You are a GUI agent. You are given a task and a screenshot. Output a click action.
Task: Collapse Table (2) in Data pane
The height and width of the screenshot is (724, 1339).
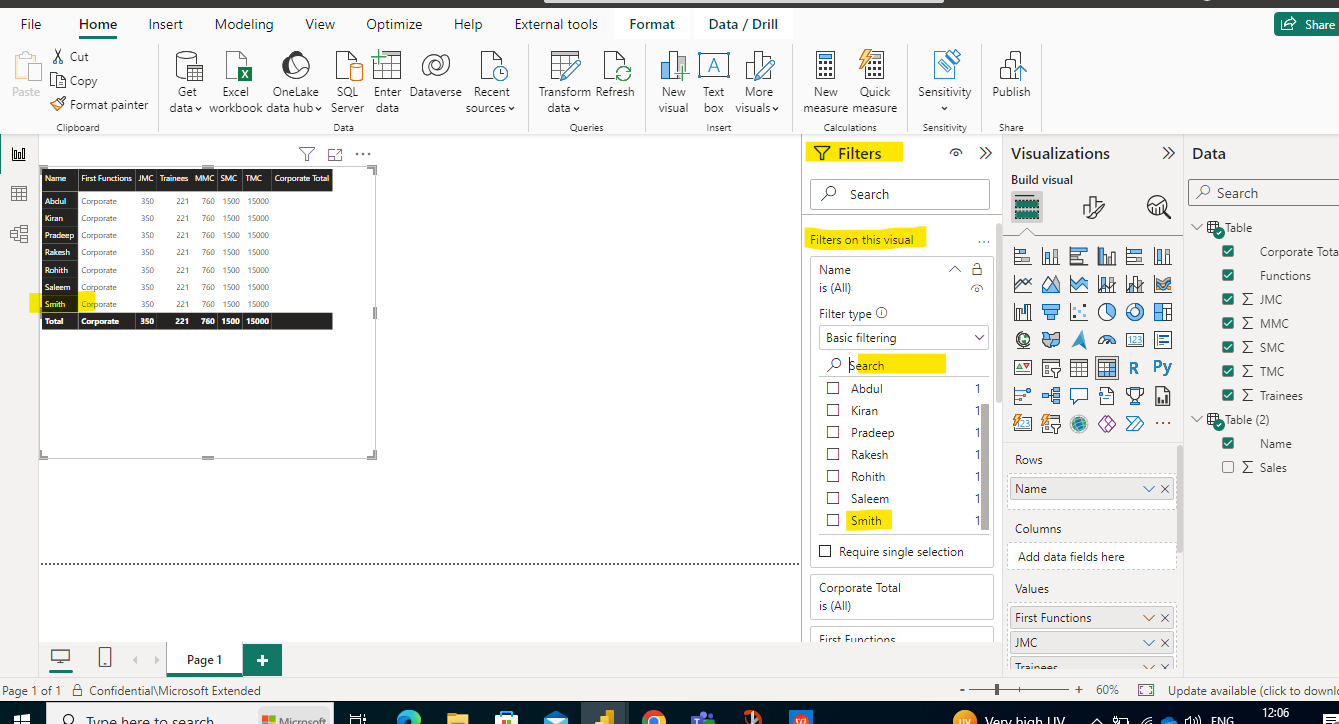(x=1197, y=419)
